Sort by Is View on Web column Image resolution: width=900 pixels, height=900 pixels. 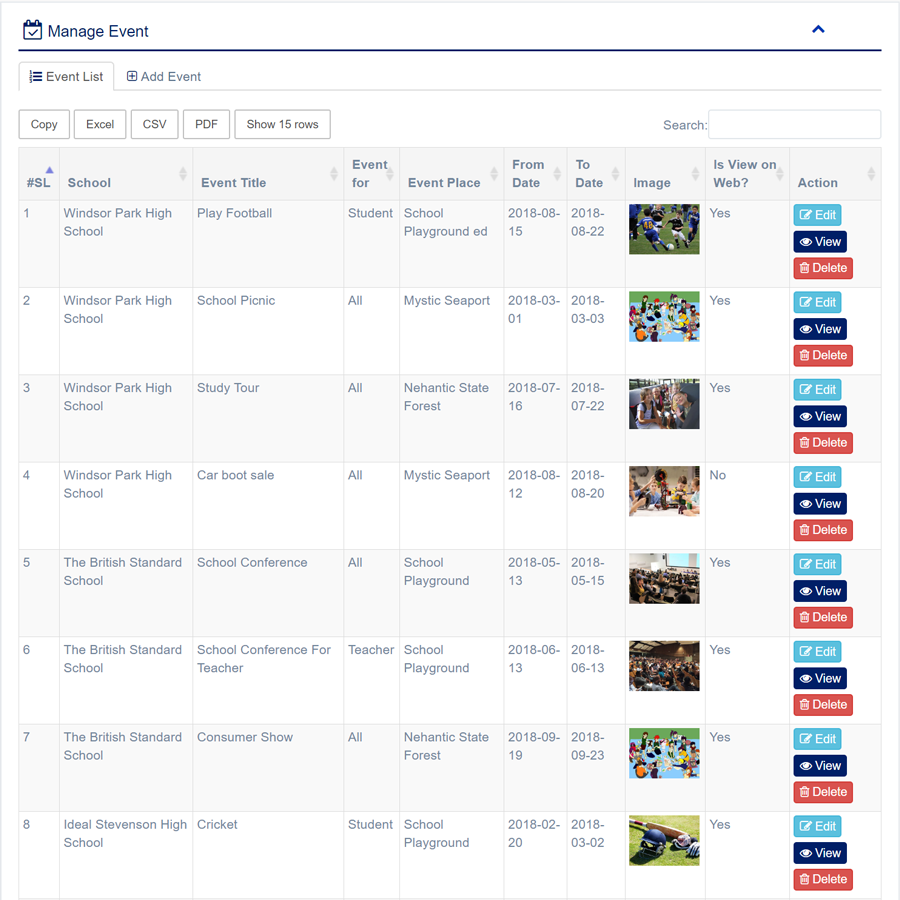pos(747,174)
